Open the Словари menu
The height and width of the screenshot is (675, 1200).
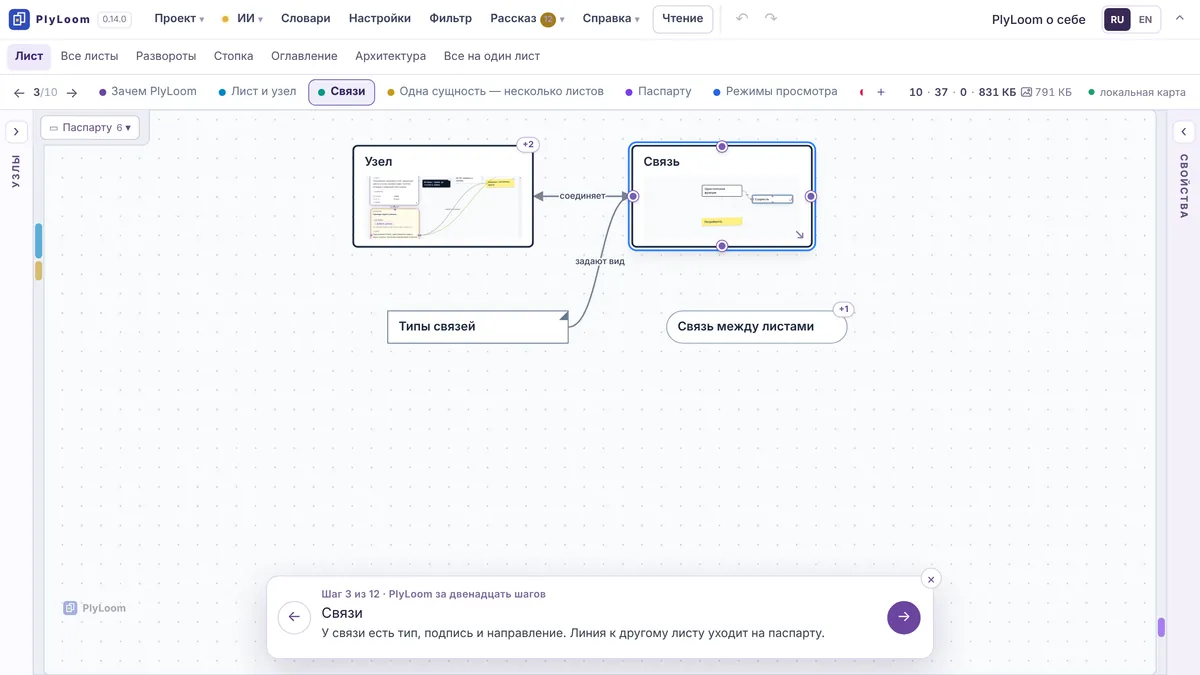[306, 19]
